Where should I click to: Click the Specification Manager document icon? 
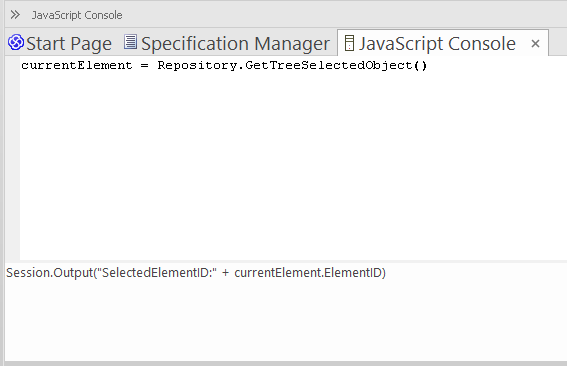130,42
